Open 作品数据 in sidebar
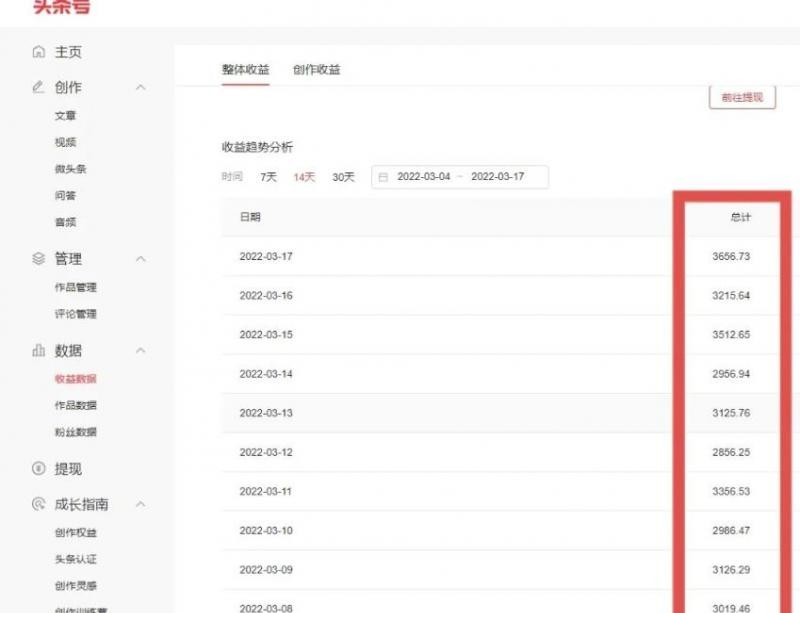The height and width of the screenshot is (636, 800). 76,405
